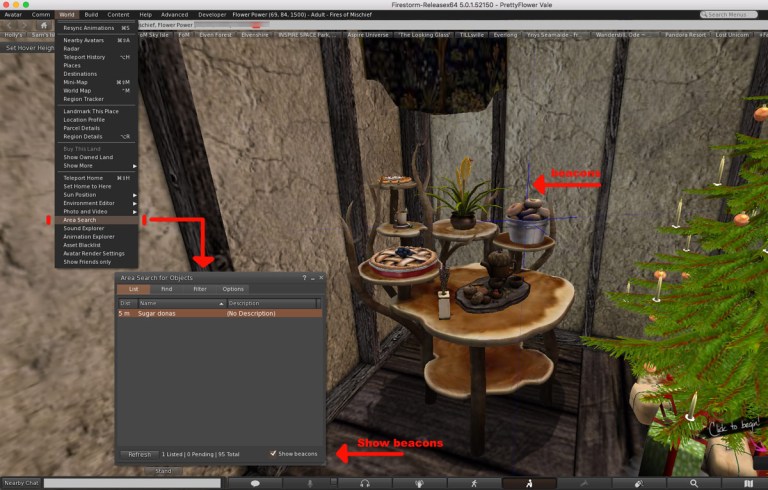This screenshot has height=490, width=768.
Task: Click the walking figure toolbar icon
Action: click(474, 483)
